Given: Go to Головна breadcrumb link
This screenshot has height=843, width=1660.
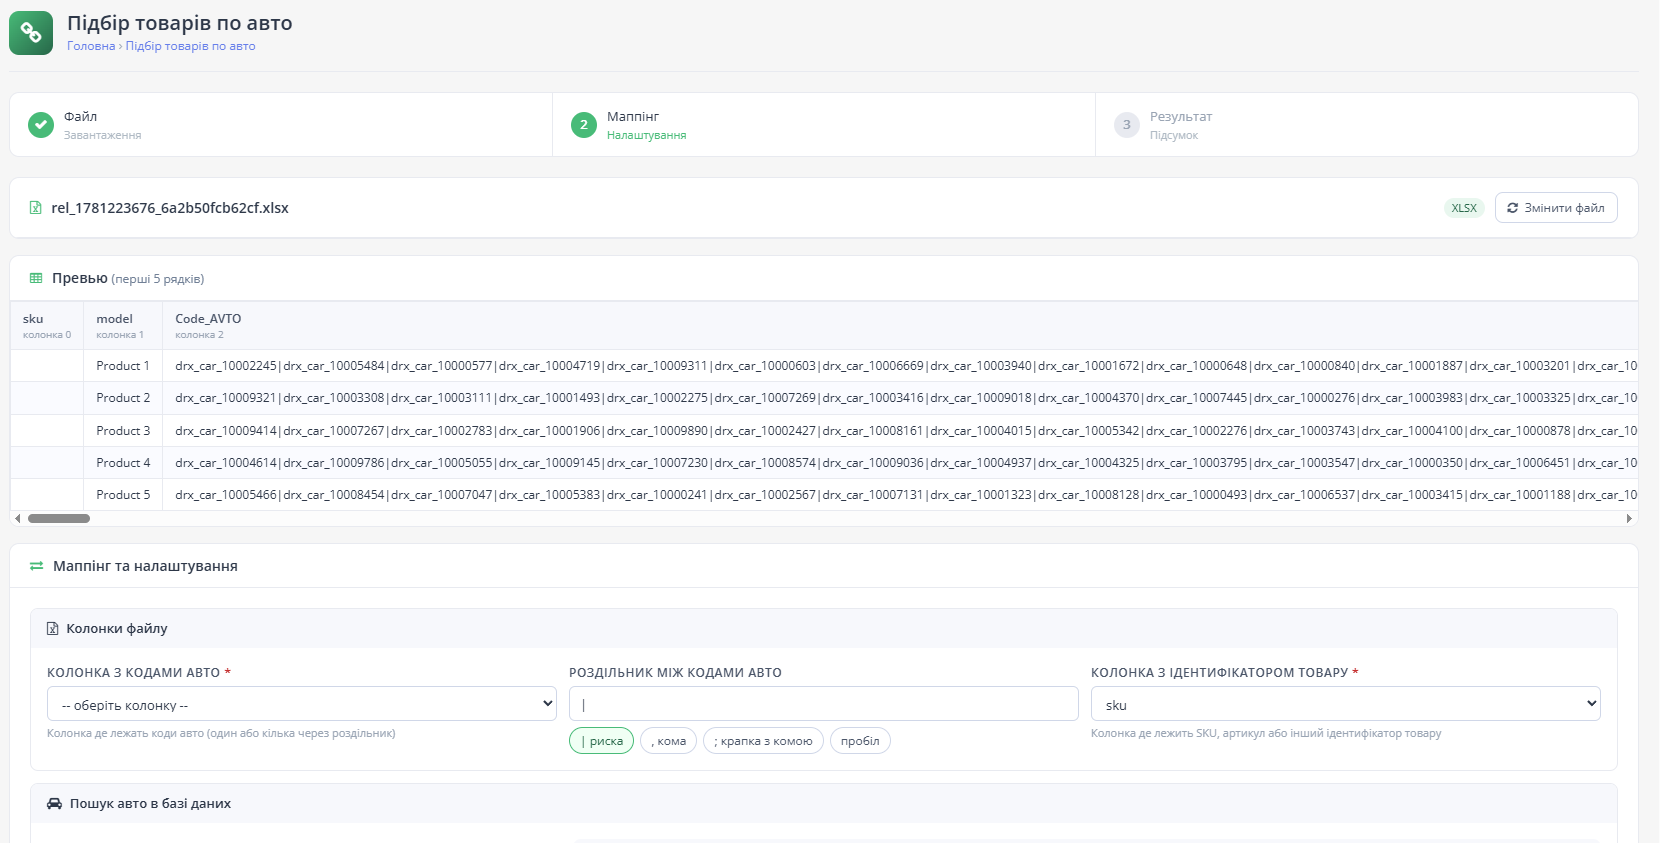Looking at the screenshot, I should 91,46.
